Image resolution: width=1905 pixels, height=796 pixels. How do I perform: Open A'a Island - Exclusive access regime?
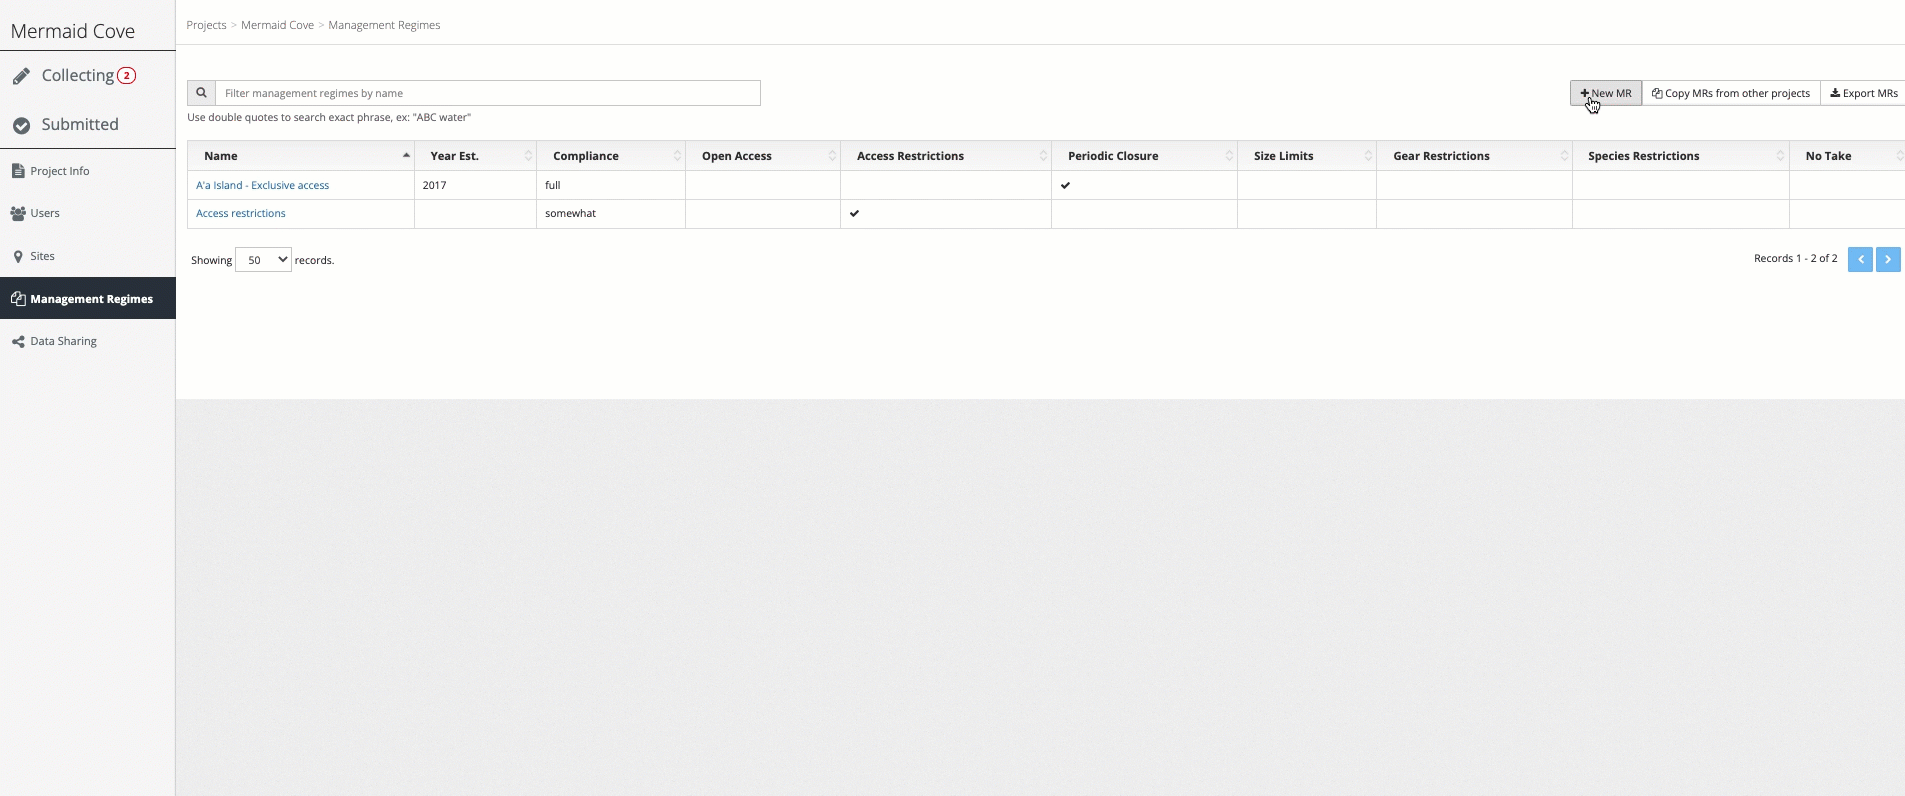[x=262, y=185]
